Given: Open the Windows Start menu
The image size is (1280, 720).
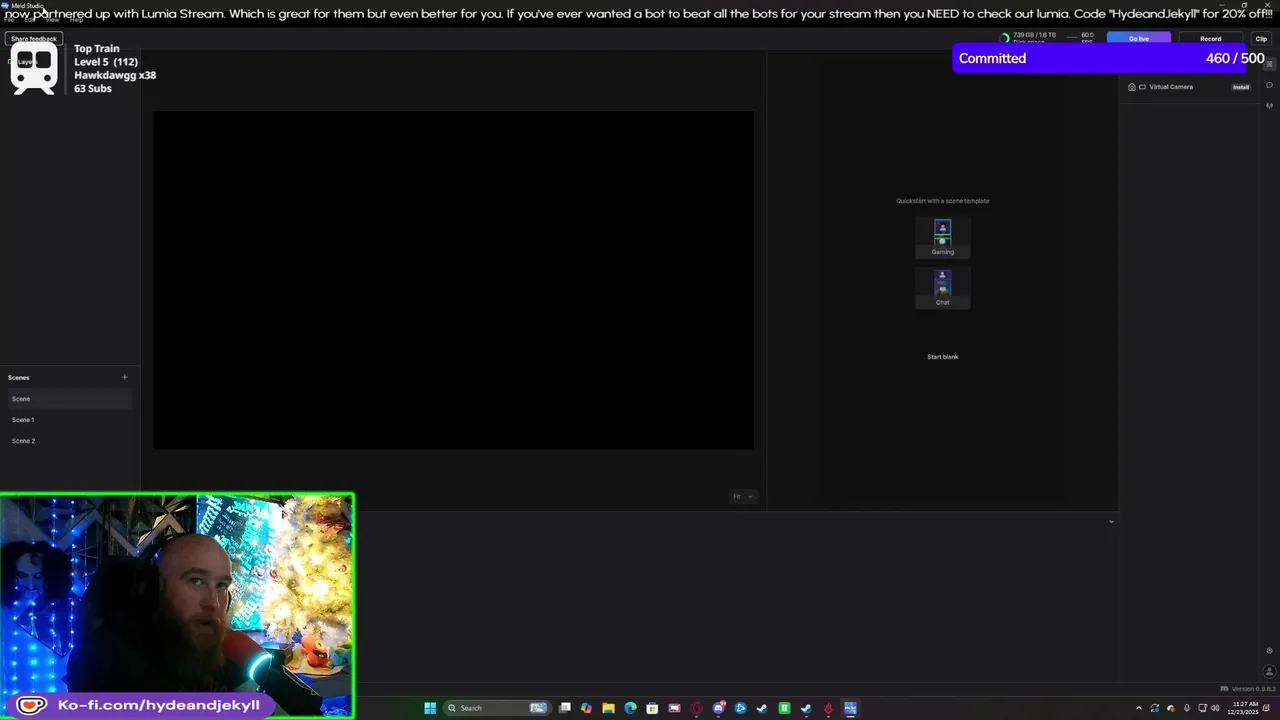Looking at the screenshot, I should 430,708.
